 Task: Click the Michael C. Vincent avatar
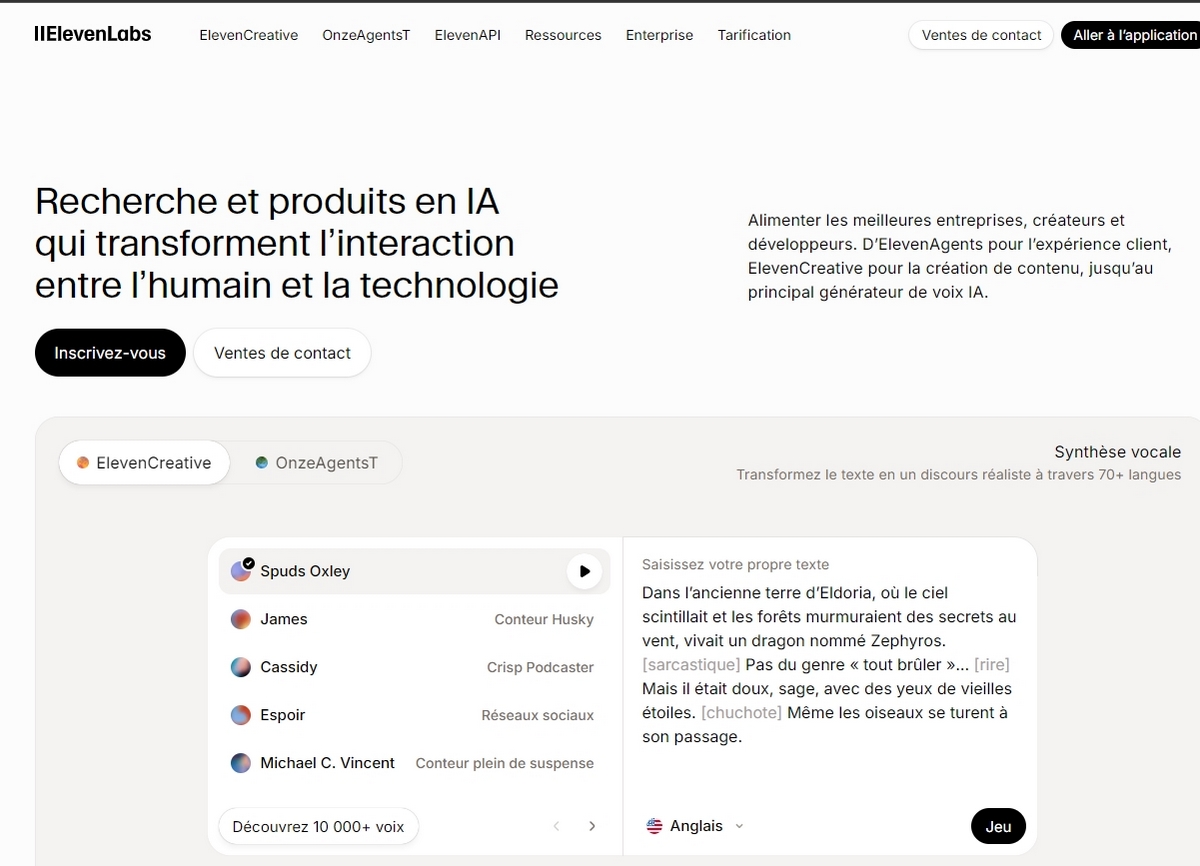pos(241,763)
